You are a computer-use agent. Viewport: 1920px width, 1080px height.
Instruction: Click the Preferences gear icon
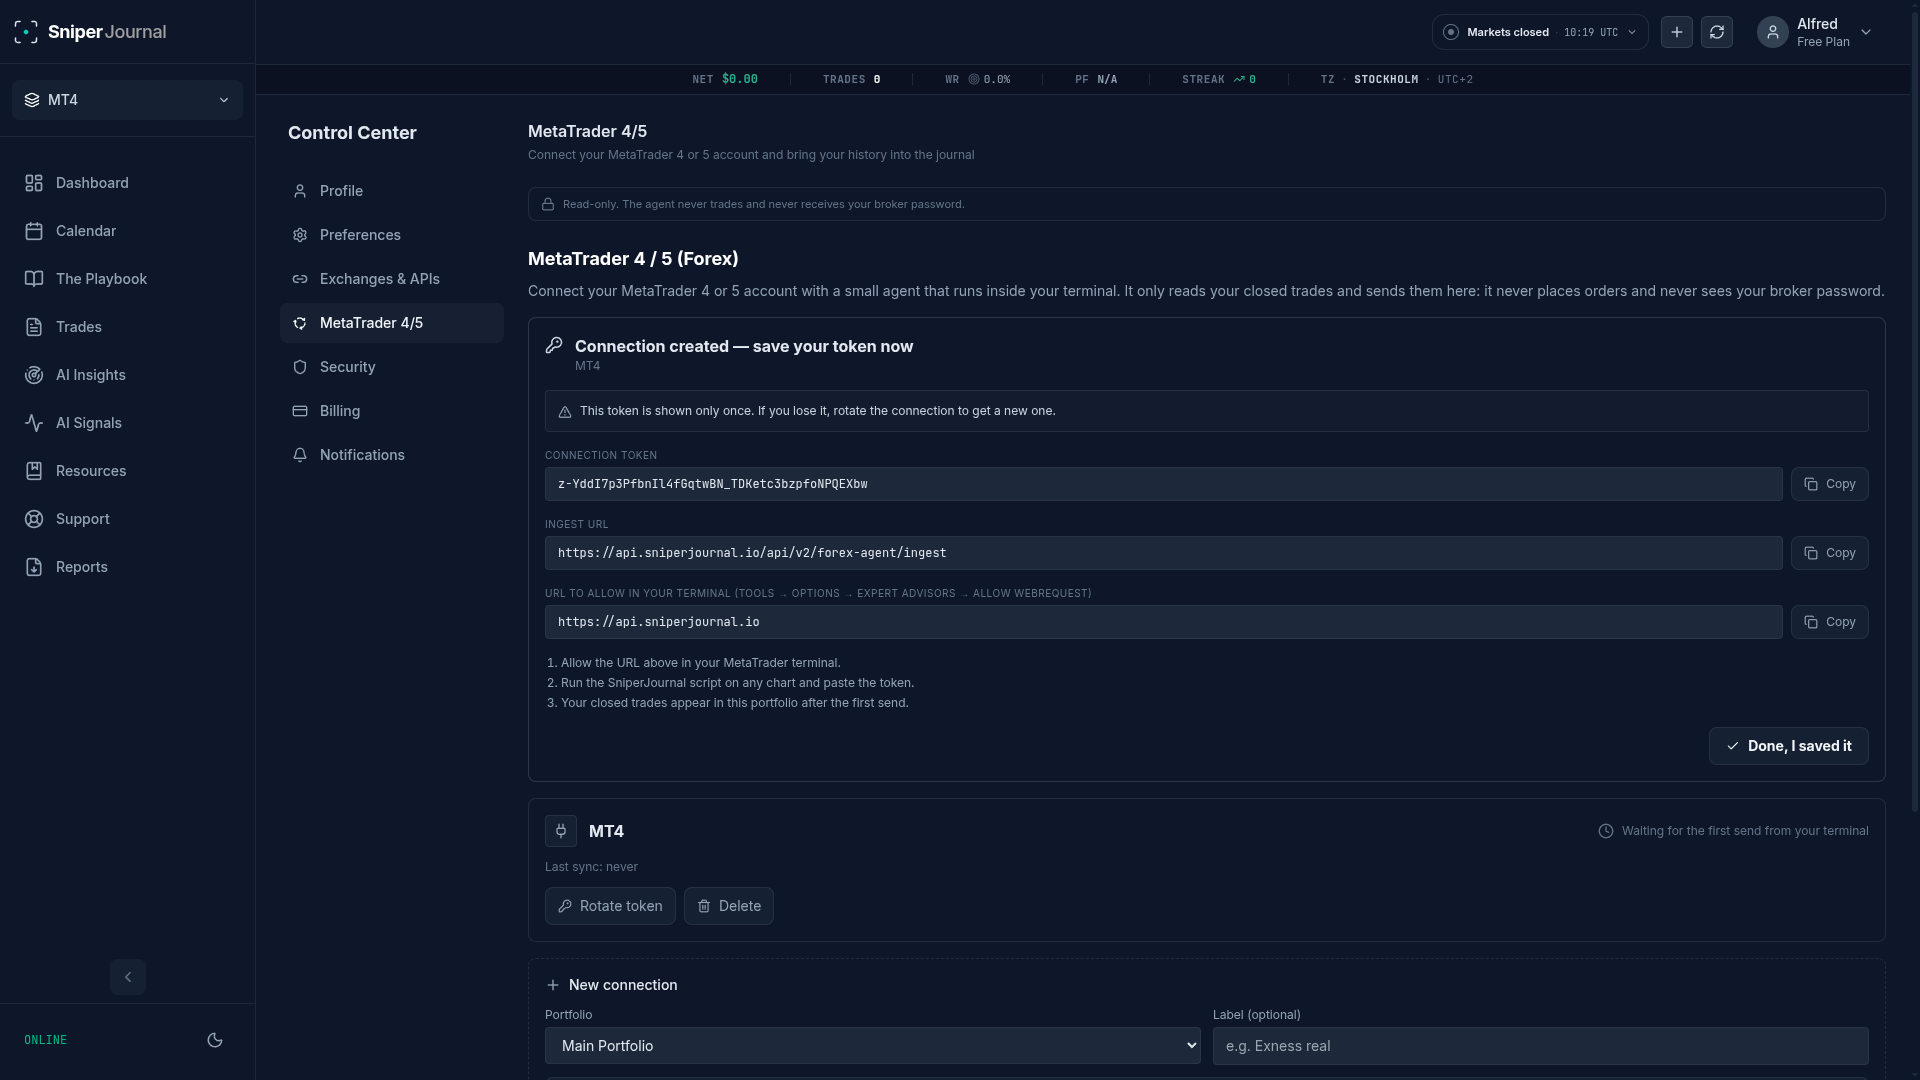300,235
